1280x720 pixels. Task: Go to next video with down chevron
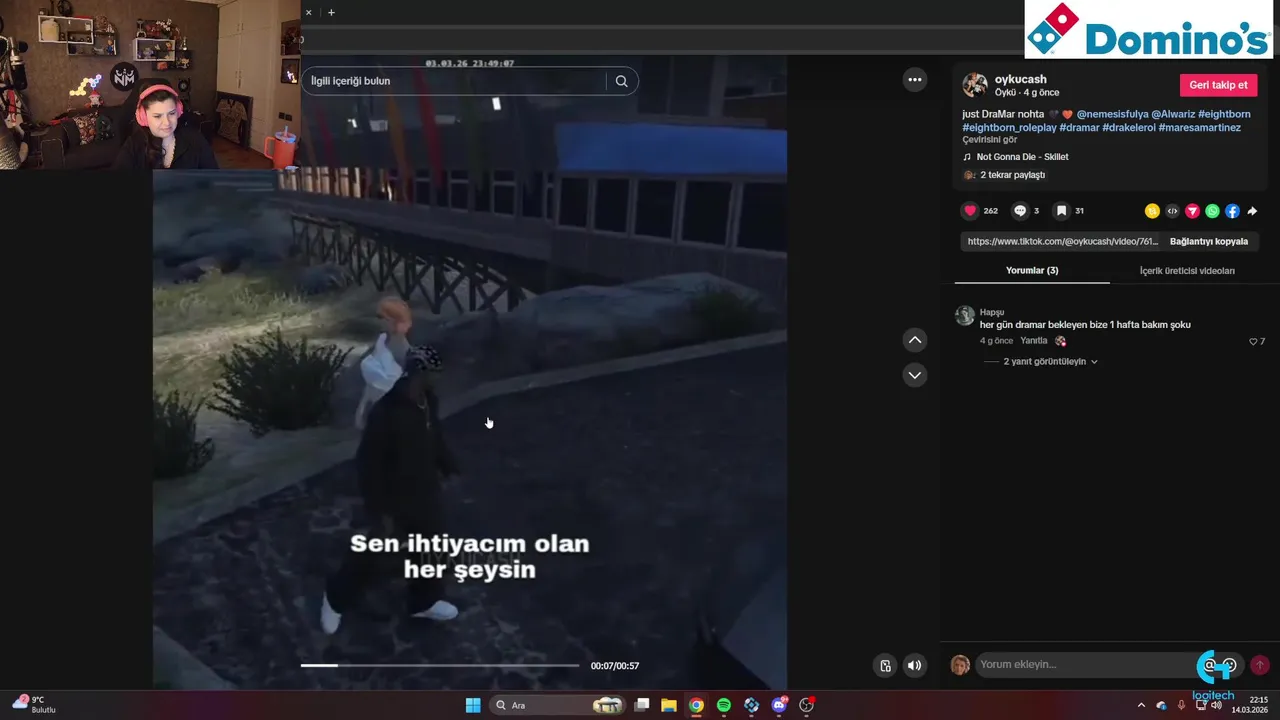915,375
